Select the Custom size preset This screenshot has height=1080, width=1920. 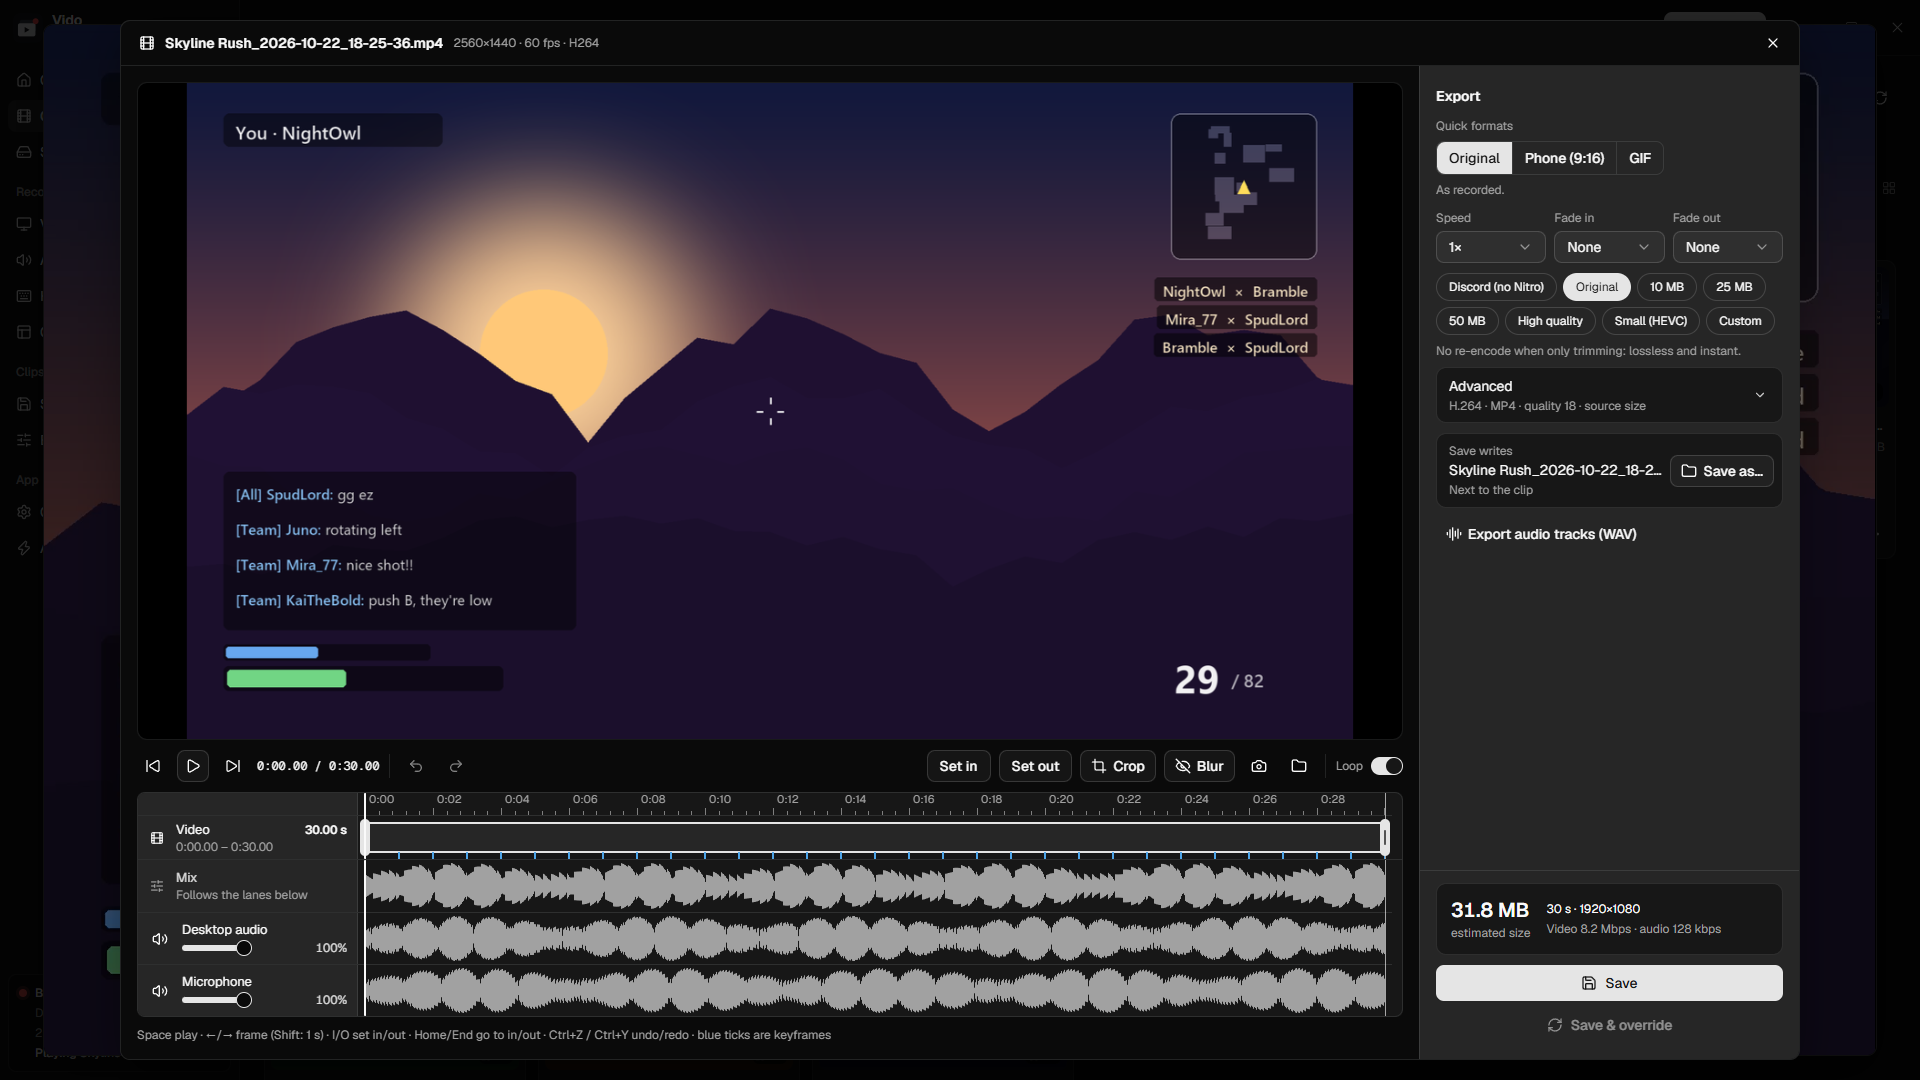point(1740,321)
